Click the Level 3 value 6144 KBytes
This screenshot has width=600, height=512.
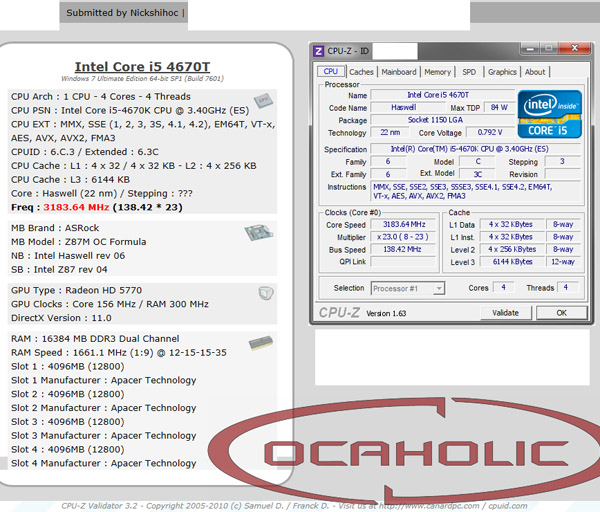(x=511, y=262)
